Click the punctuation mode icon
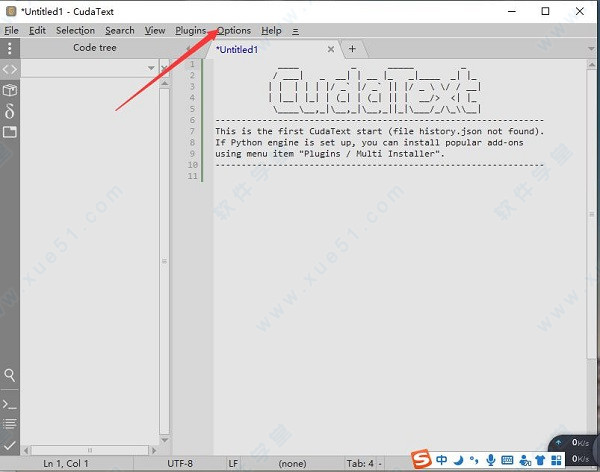 click(474, 460)
